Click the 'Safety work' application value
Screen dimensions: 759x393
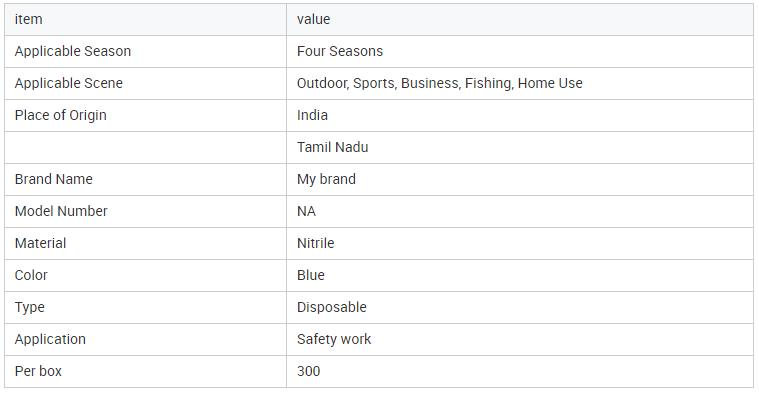point(334,339)
